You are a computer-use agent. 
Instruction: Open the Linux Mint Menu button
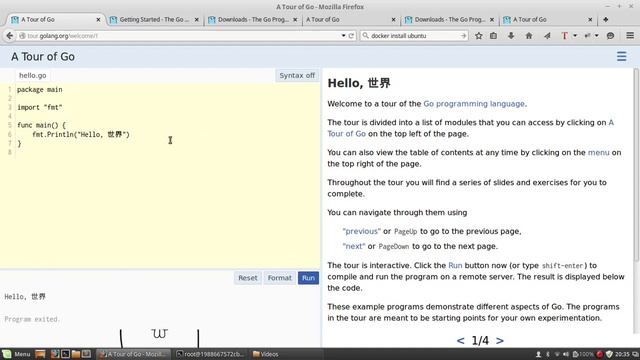pyautogui.click(x=16, y=354)
